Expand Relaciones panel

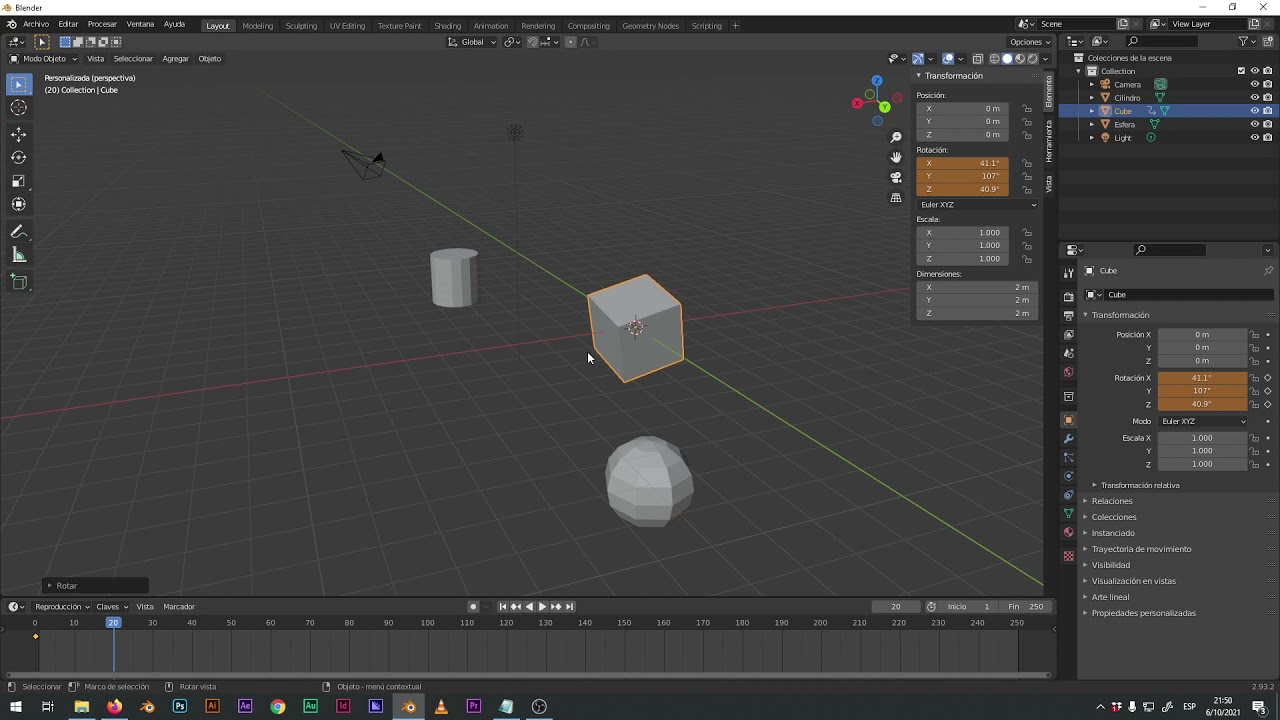pyautogui.click(x=1112, y=501)
